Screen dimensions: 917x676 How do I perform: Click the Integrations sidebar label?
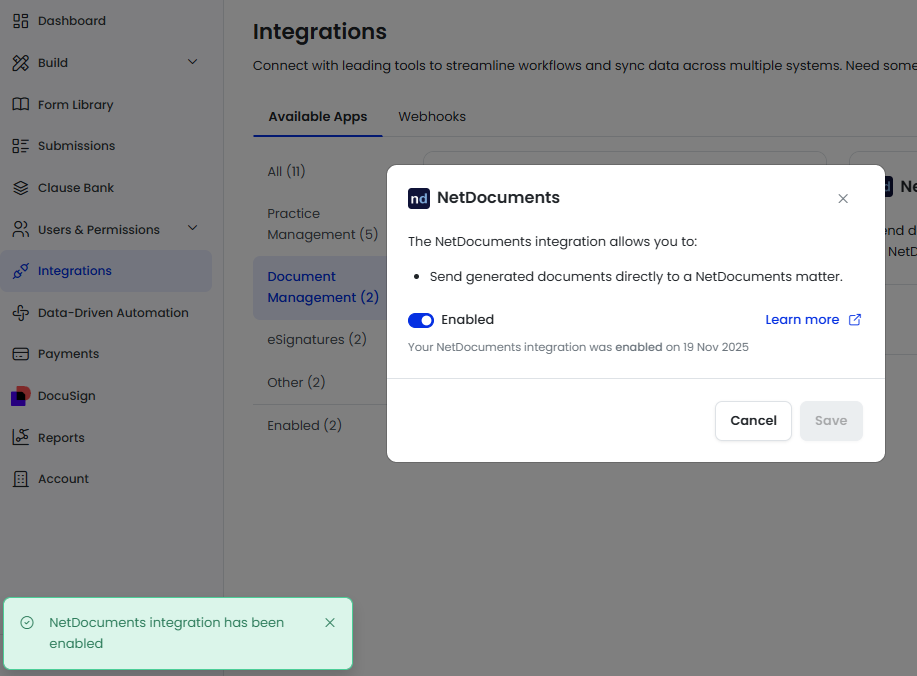pos(74,271)
